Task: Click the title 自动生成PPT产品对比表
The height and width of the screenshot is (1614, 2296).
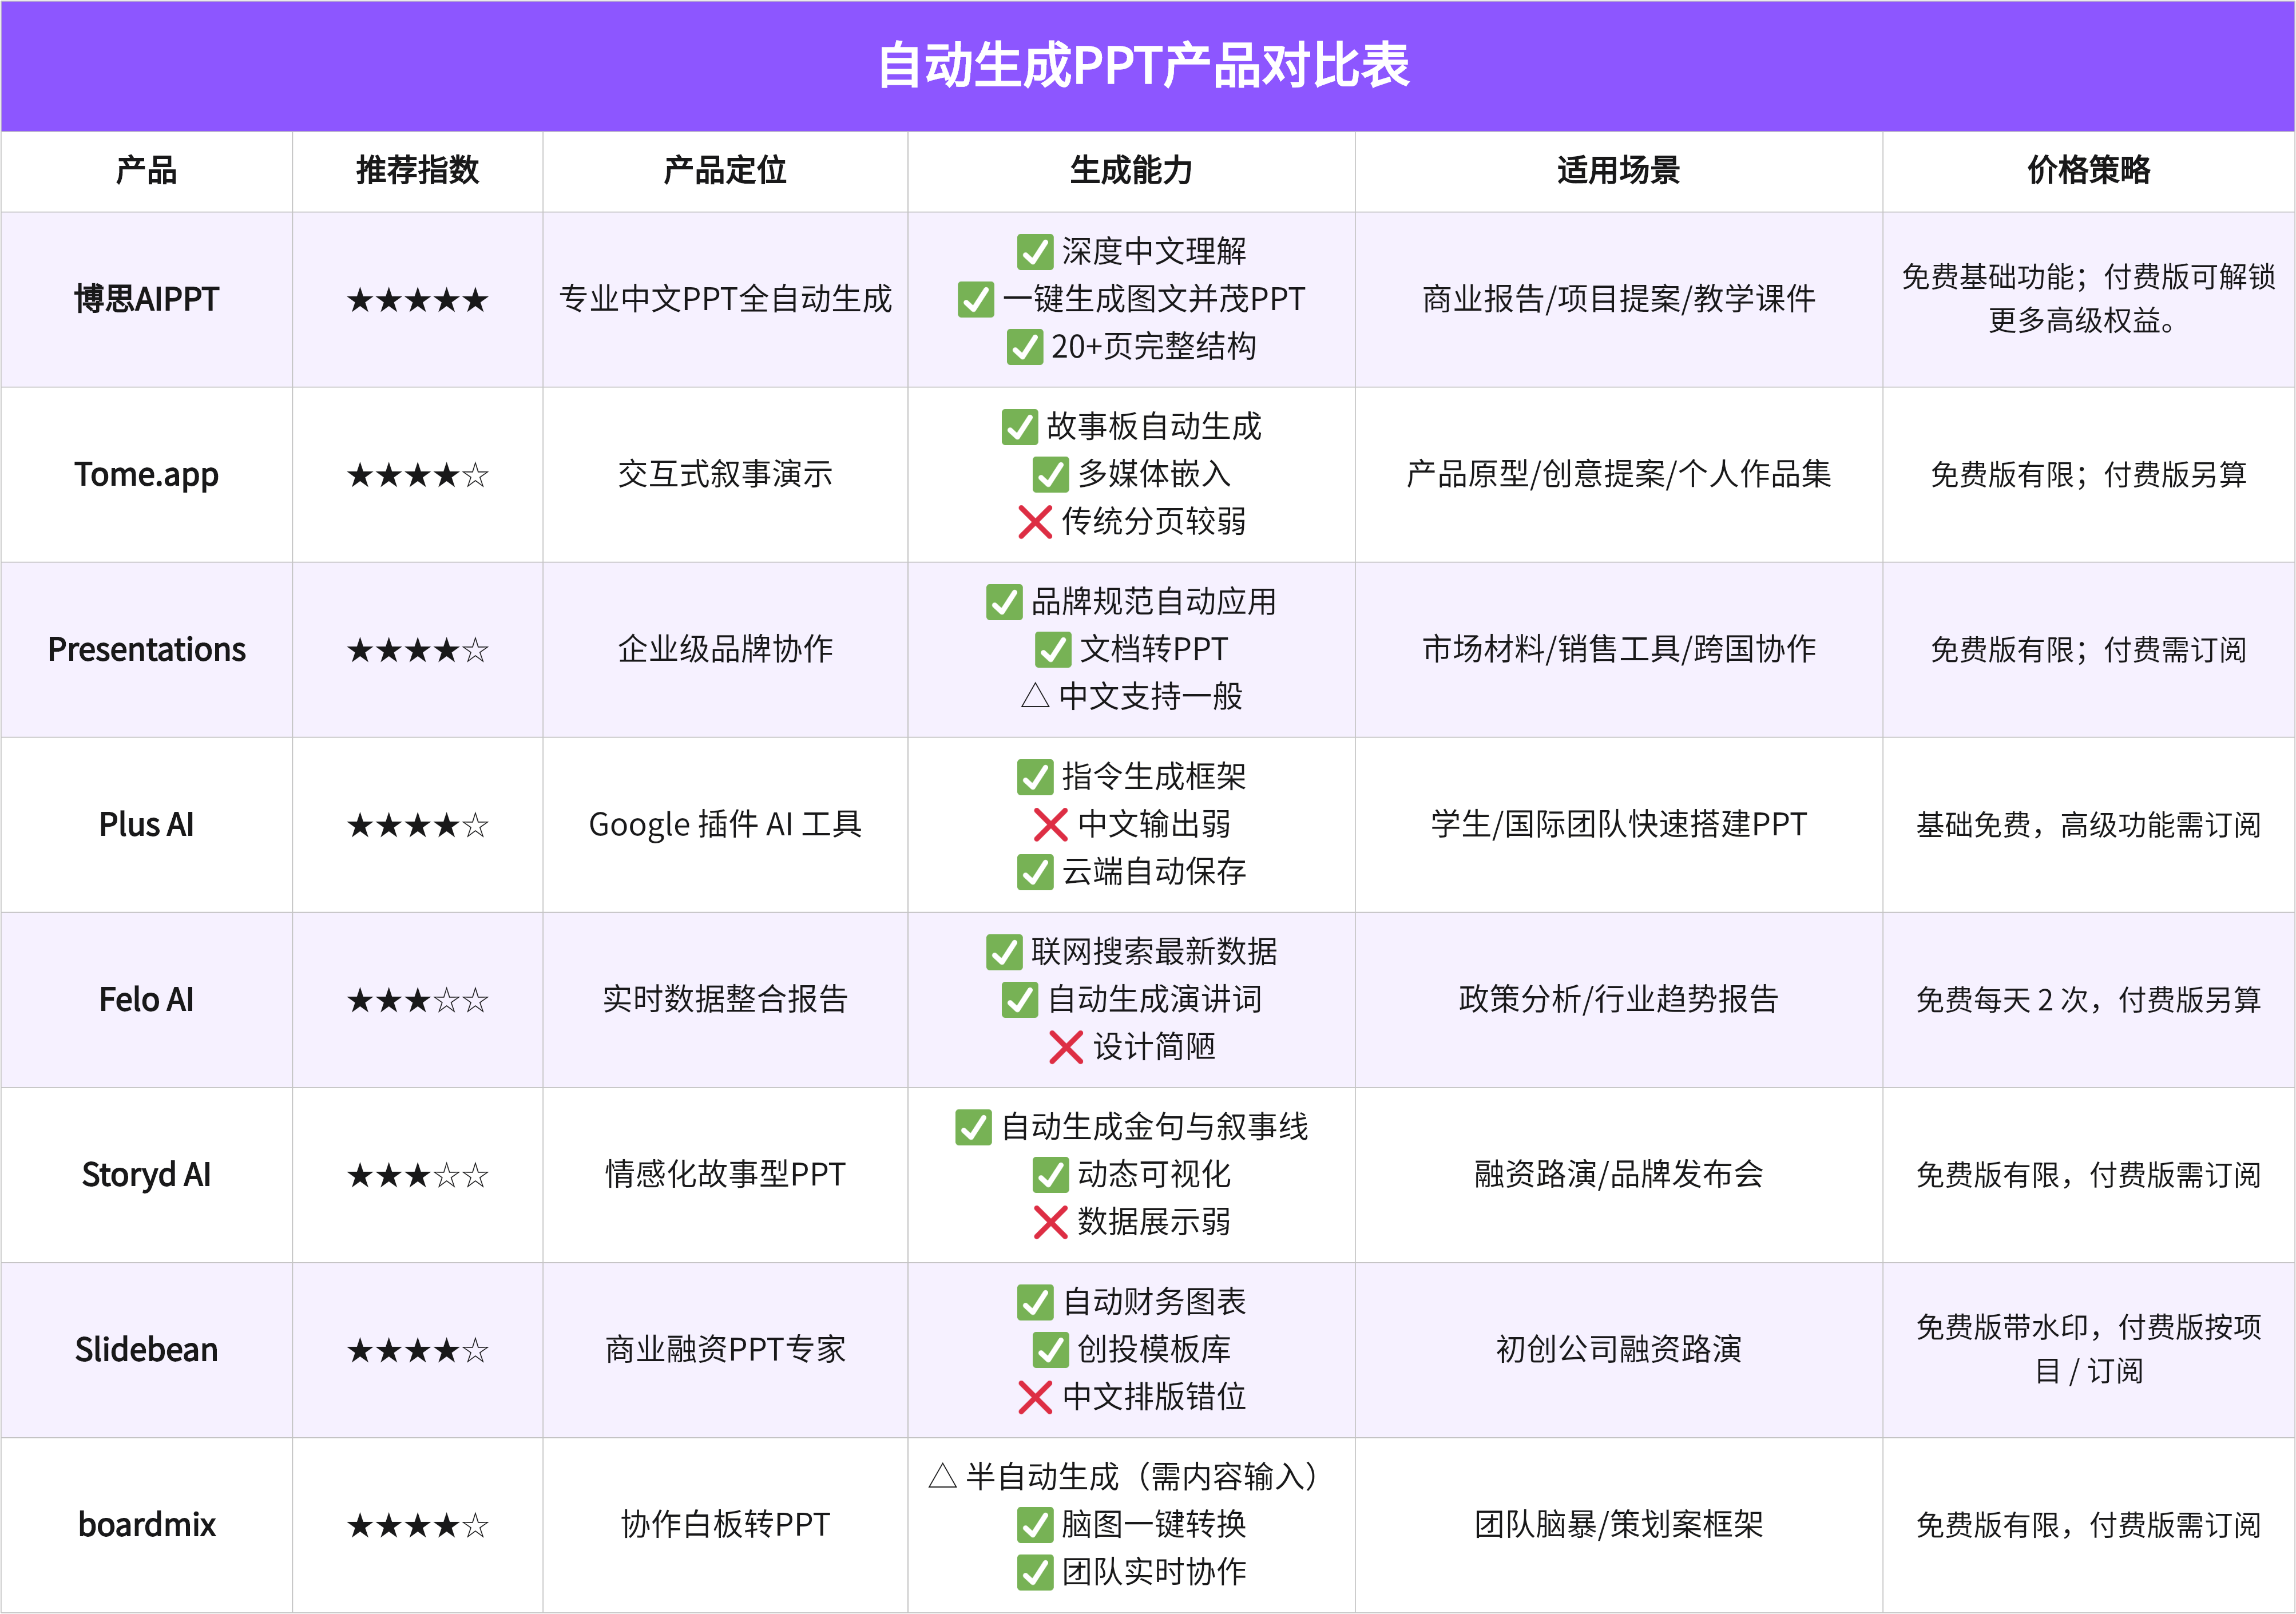Action: coord(1144,66)
